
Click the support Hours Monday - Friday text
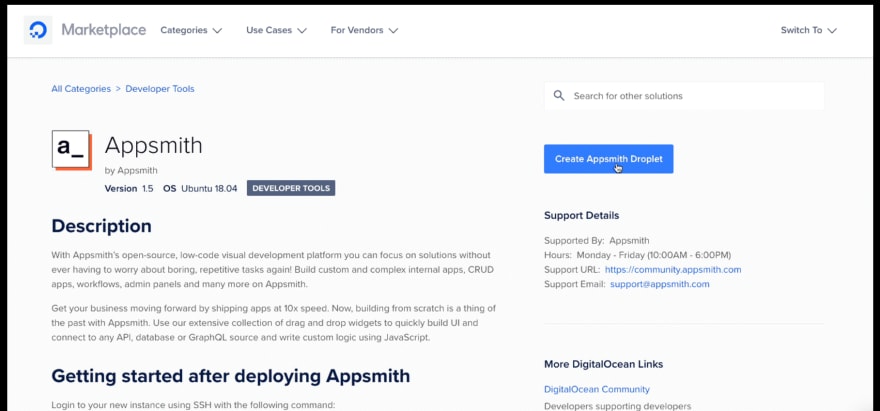(x=638, y=255)
